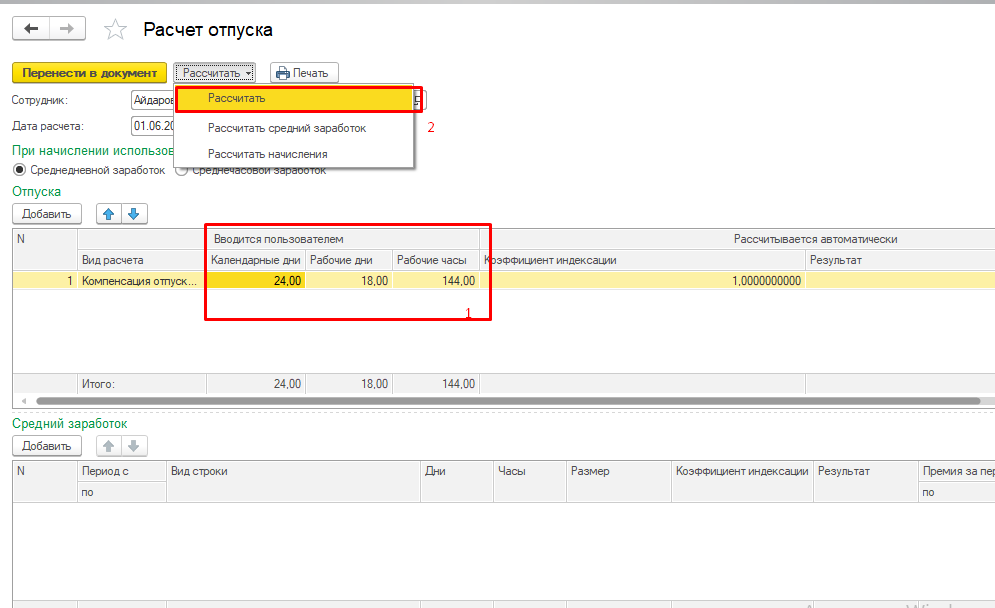
Task: Click Добавить in the Отпуска section
Action: (x=47, y=214)
